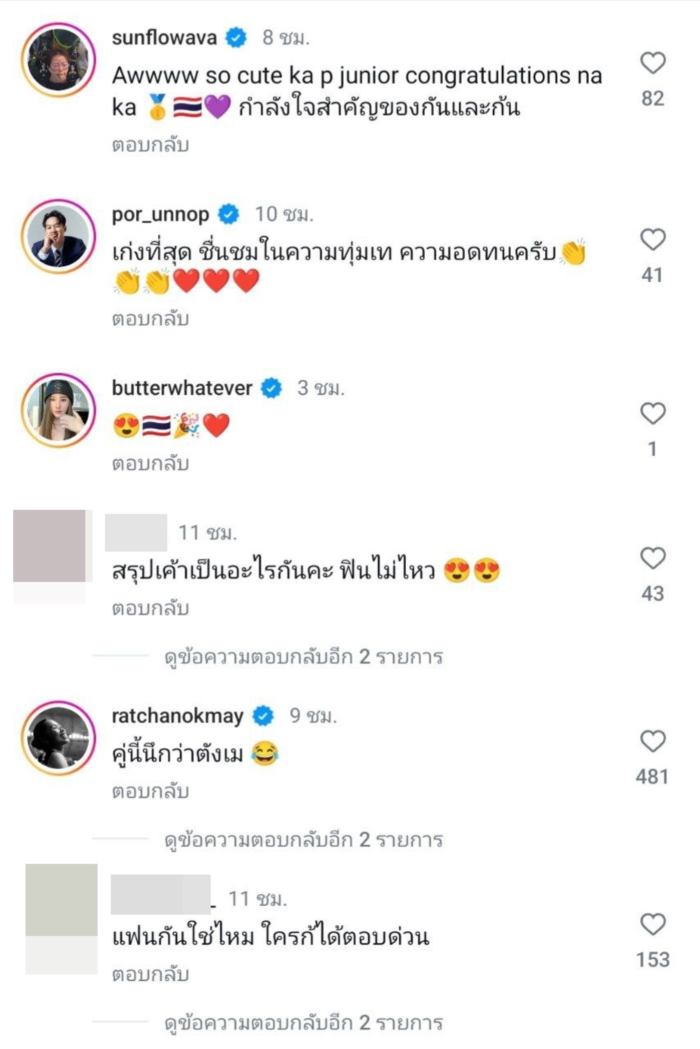
Task: Click the verified badge next to ratchanokmay
Action: pos(264,715)
